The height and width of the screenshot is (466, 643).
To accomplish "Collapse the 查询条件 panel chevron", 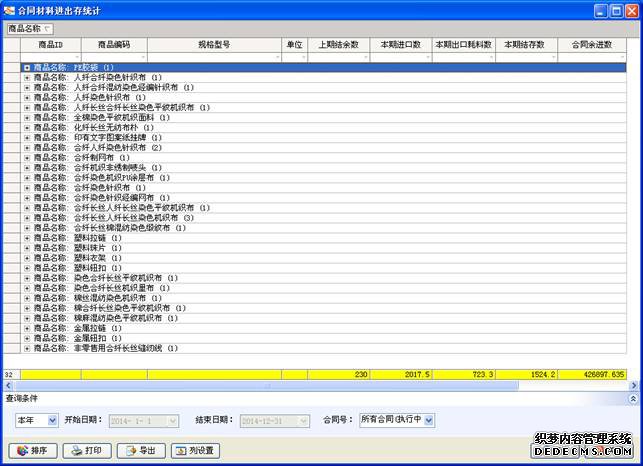I will [631, 398].
